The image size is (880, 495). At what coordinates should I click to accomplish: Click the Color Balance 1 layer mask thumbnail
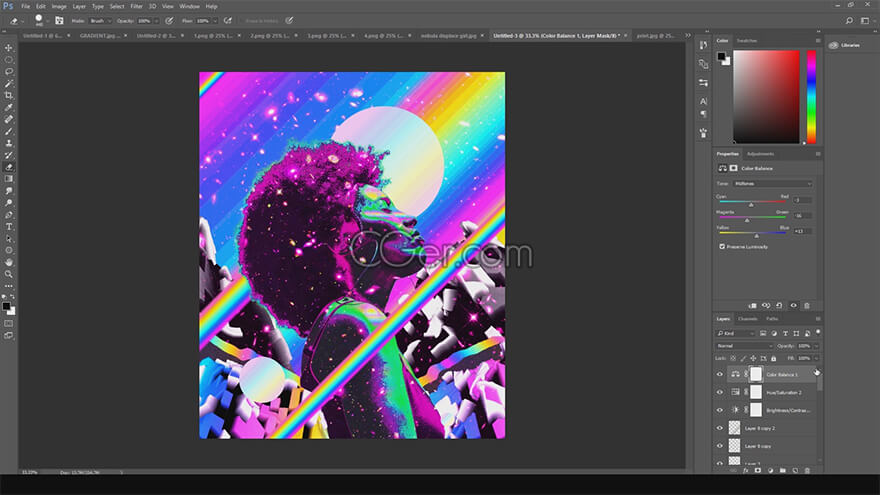click(756, 374)
